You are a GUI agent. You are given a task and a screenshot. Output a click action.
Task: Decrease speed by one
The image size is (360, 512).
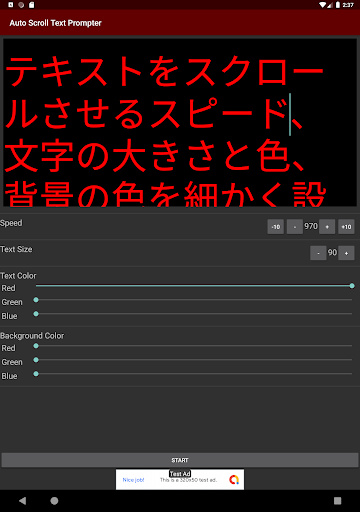point(295,227)
